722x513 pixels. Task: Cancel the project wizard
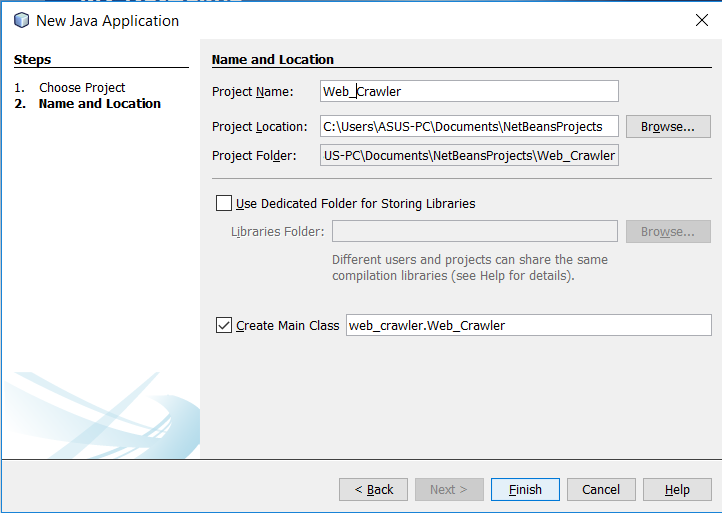601,490
